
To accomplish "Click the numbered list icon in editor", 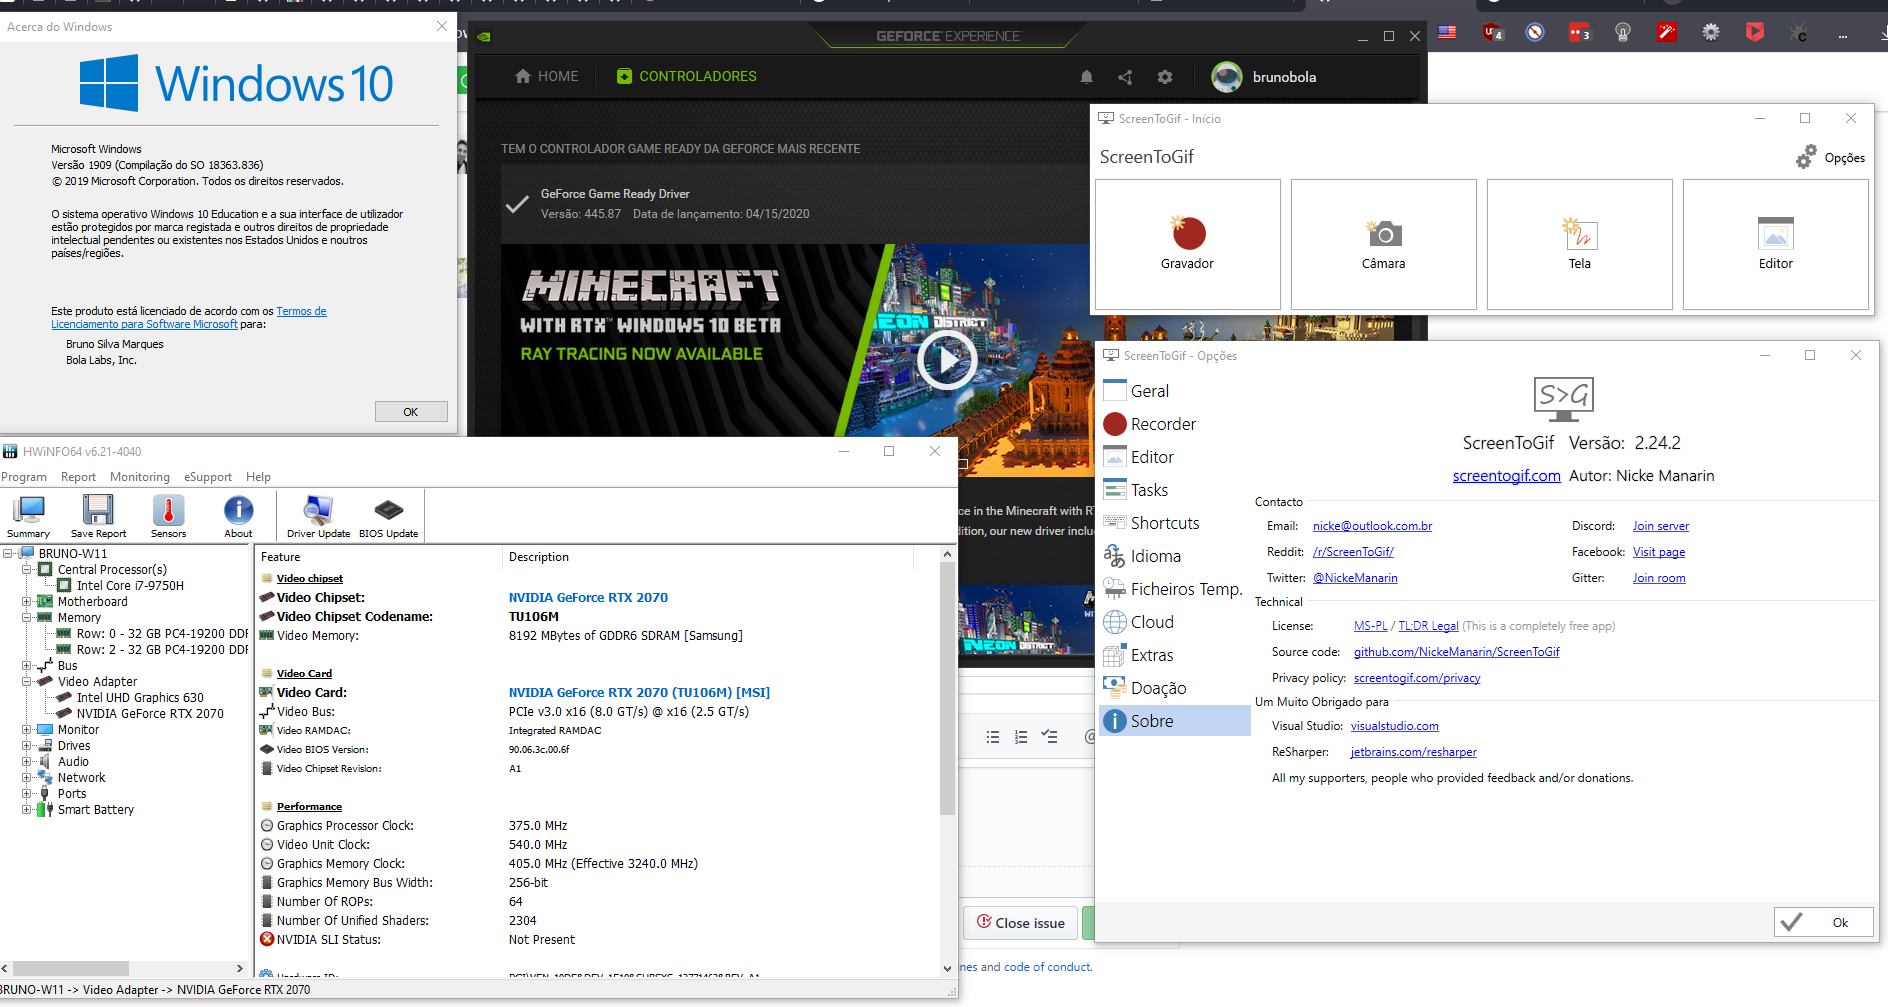I will click(x=1021, y=737).
